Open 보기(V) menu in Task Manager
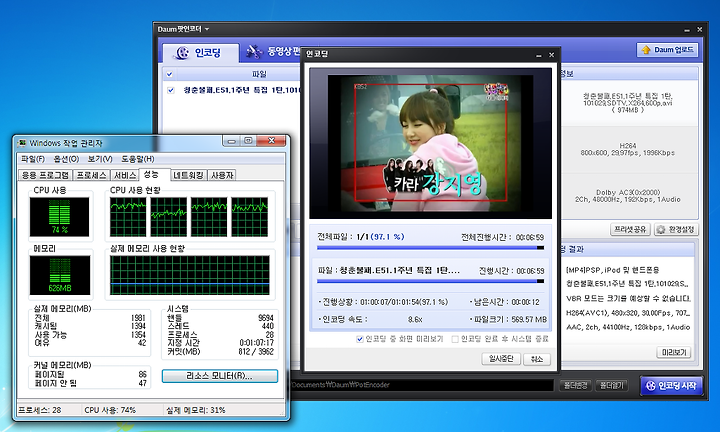This screenshot has height=432, width=720. (x=100, y=159)
